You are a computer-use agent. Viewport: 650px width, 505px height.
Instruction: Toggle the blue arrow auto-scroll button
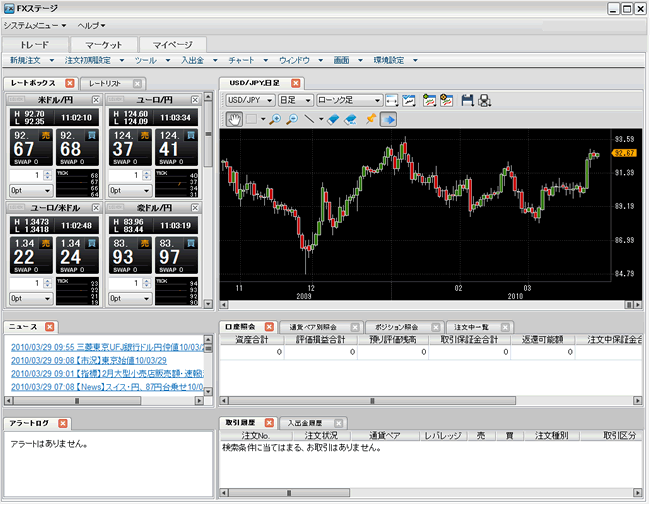pyautogui.click(x=388, y=119)
